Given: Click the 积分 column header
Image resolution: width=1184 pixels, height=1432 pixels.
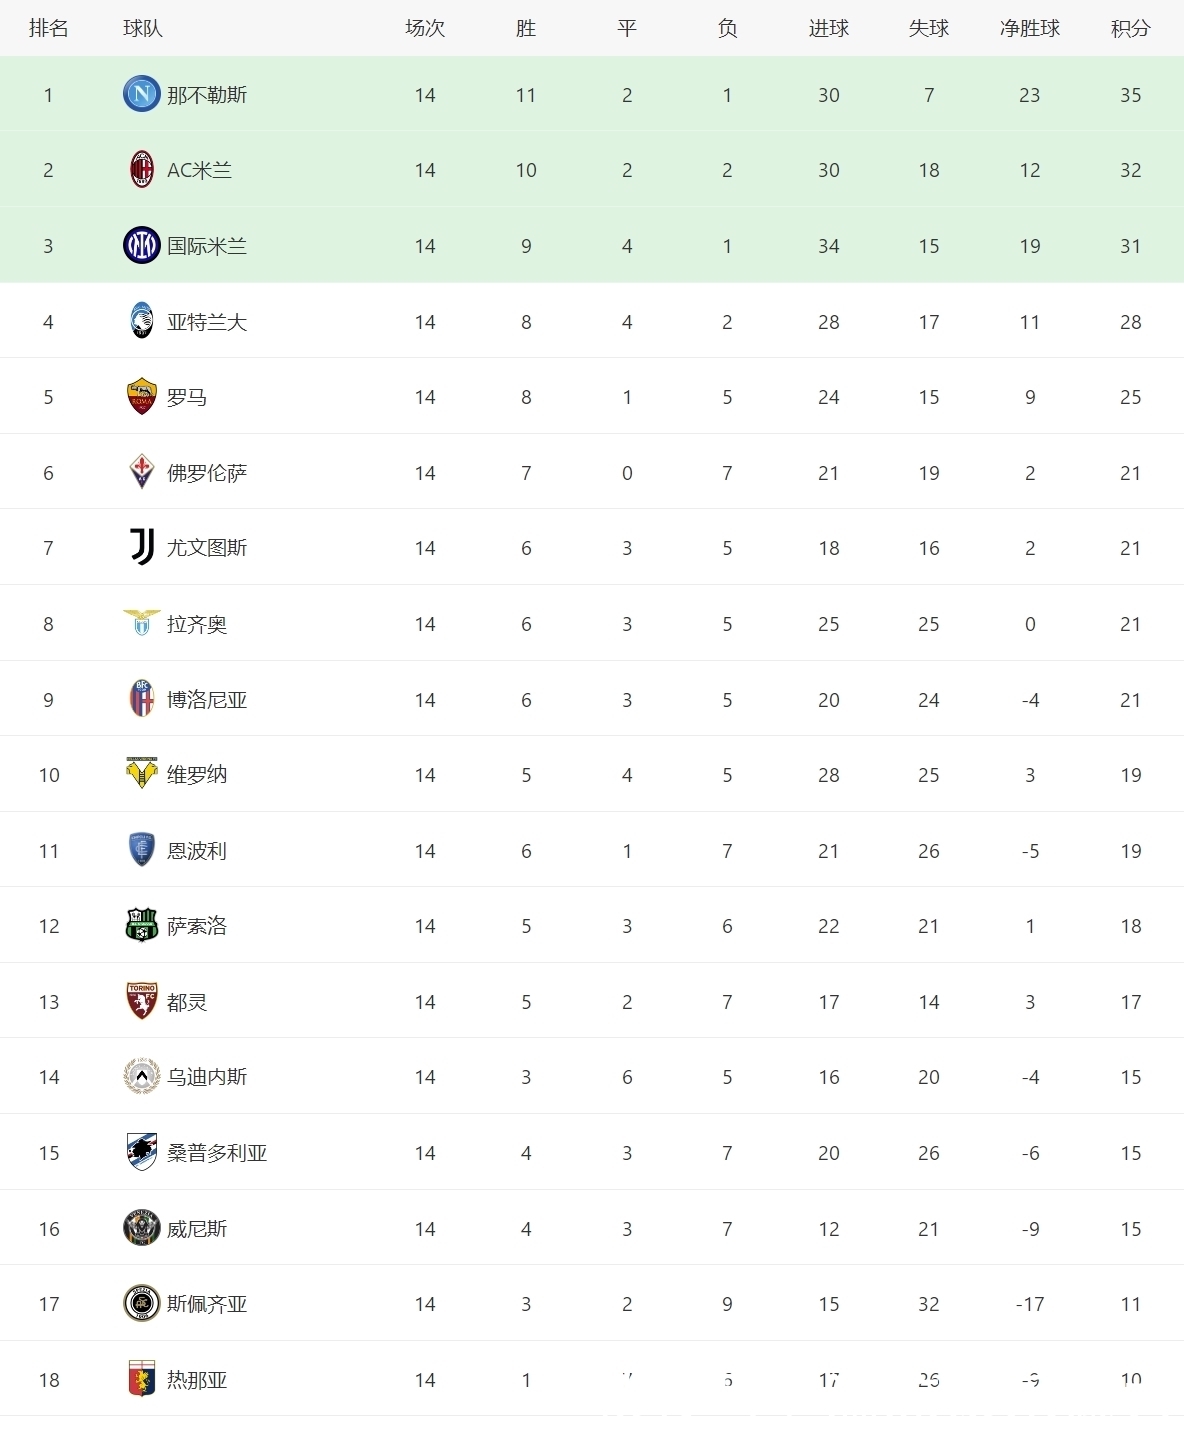Looking at the screenshot, I should coord(1130,28).
